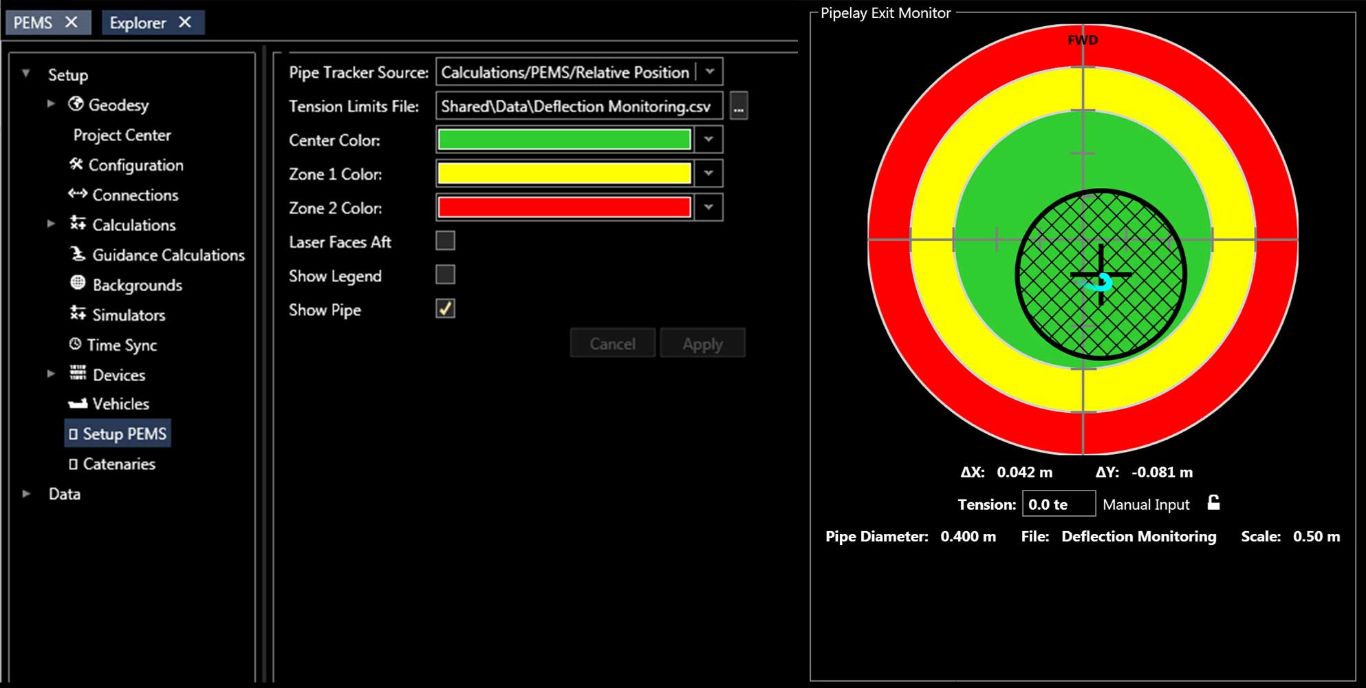The width and height of the screenshot is (1366, 688).
Task: Uncheck the Show Pipe checkbox
Action: [446, 309]
